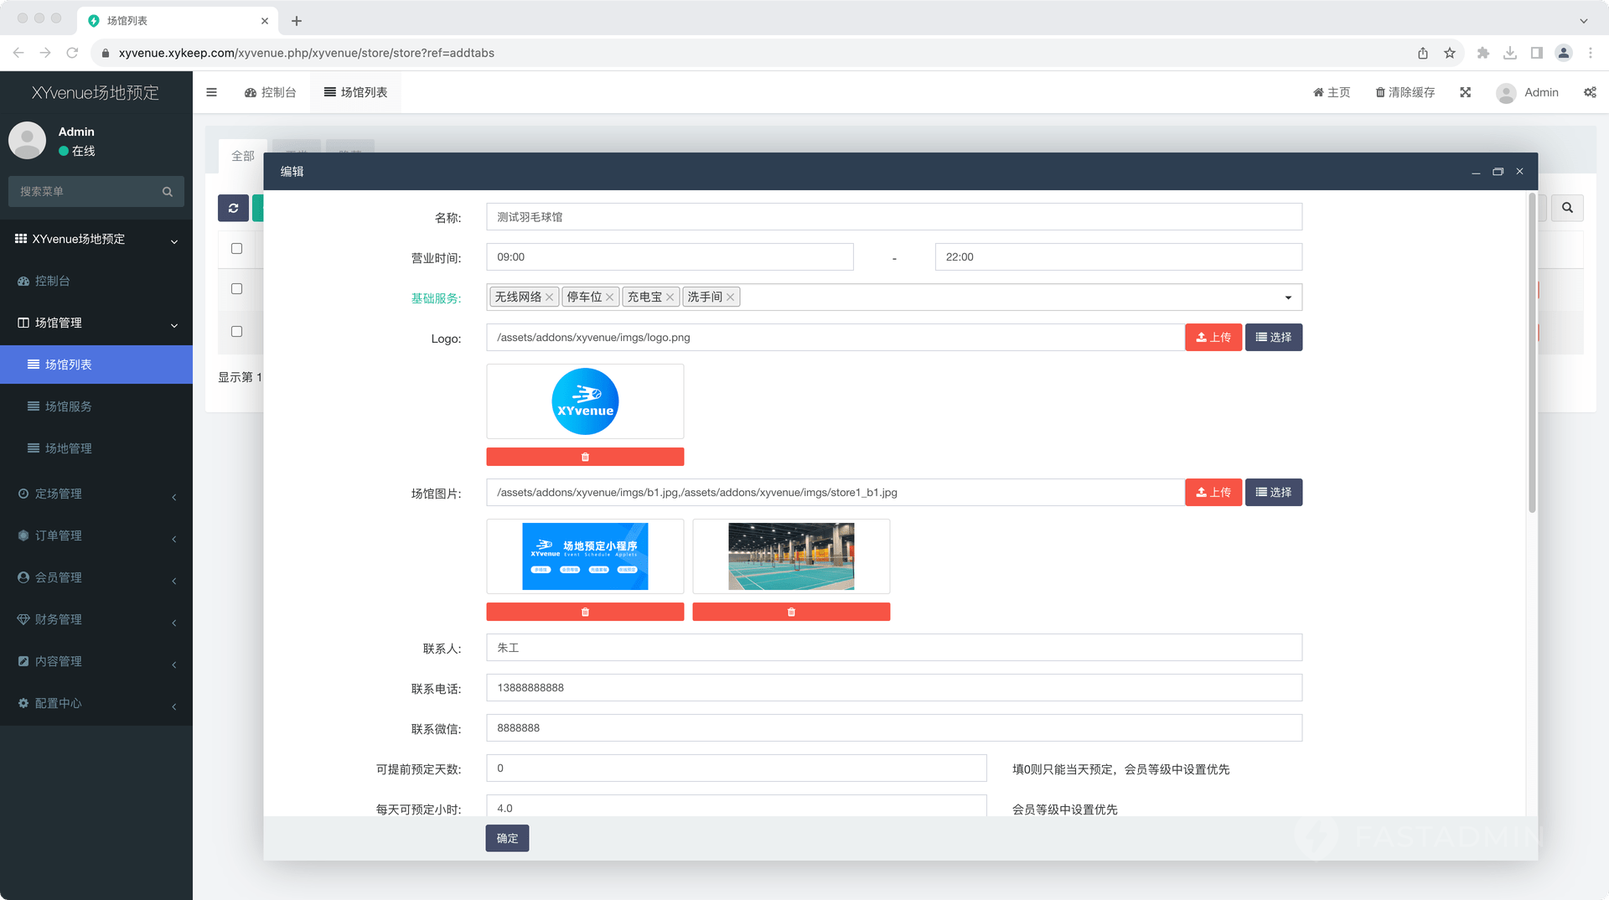1609x900 pixels.
Task: Toggle the sidebar hamburger menu icon
Action: [x=211, y=92]
